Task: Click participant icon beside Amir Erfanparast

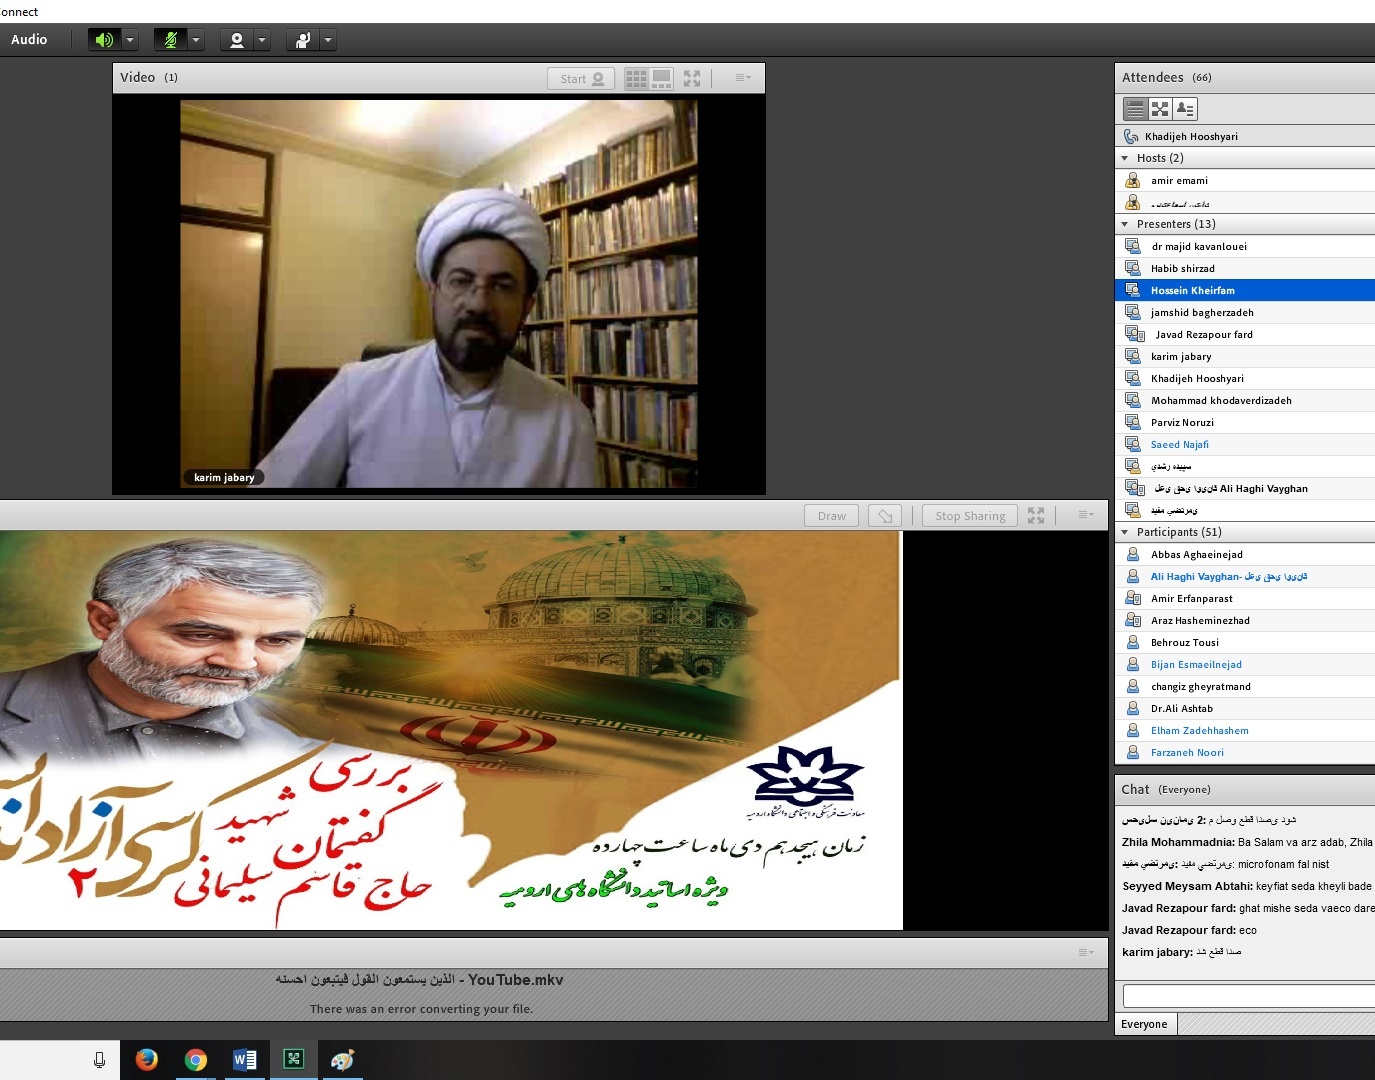Action: click(1134, 598)
